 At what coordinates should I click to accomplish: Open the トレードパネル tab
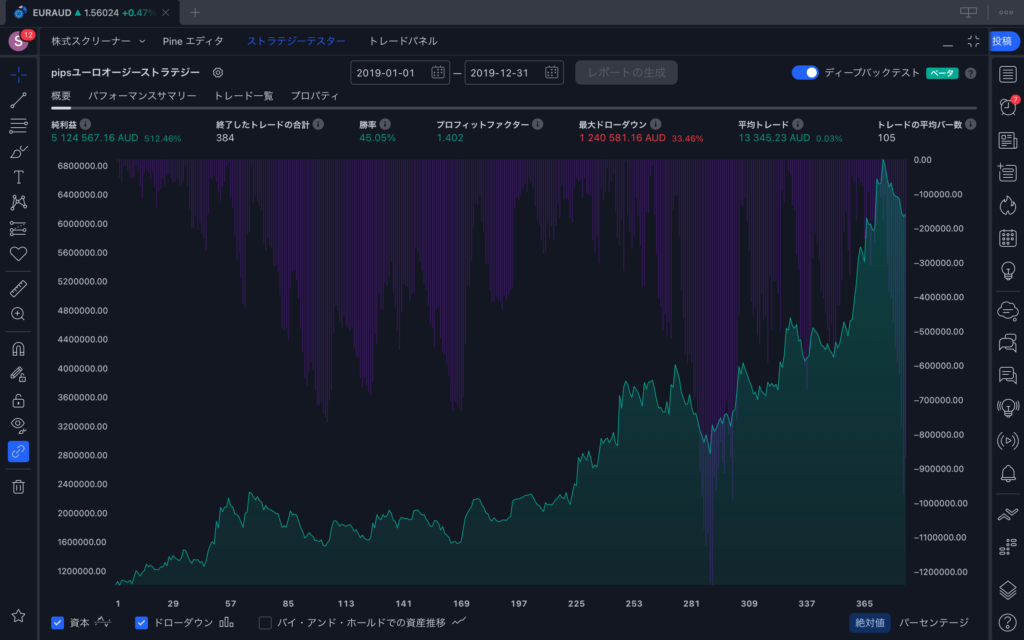[403, 41]
